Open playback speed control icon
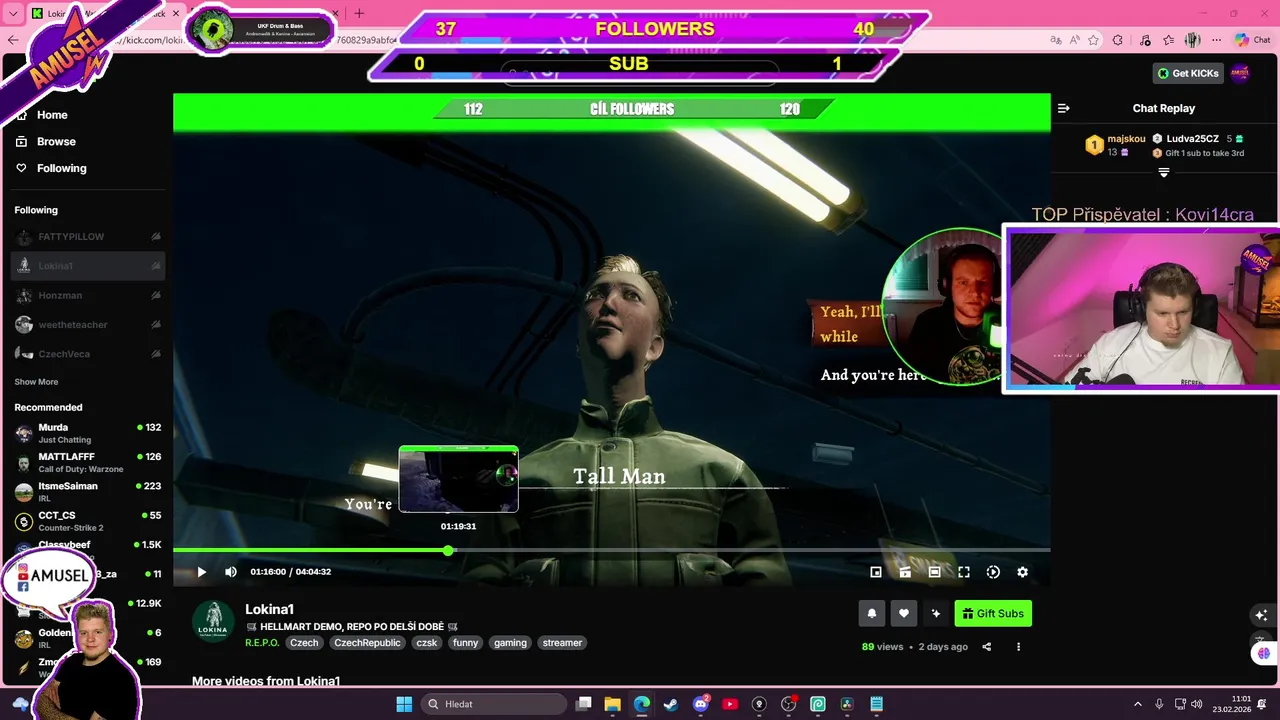Viewport: 1280px width, 720px height. click(x=993, y=572)
